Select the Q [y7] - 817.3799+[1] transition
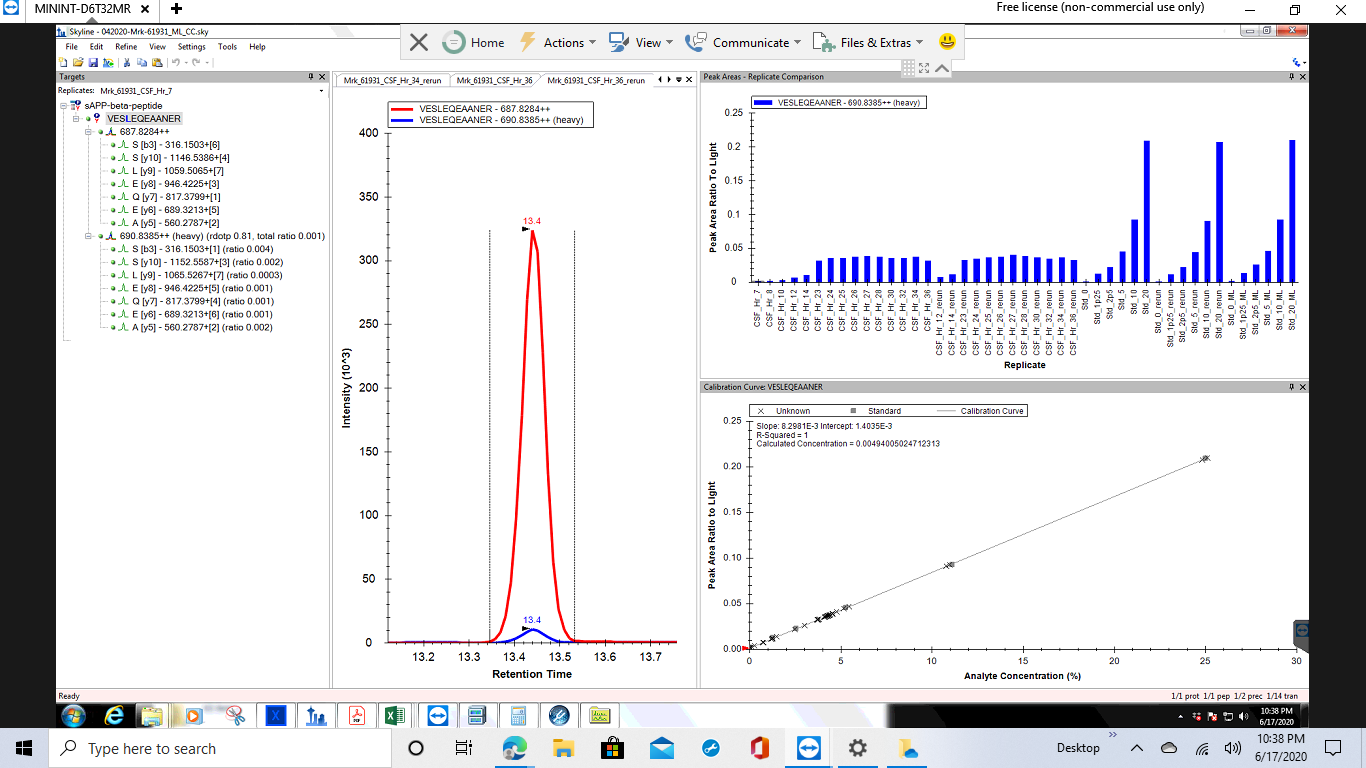This screenshot has height=768, width=1366. tap(176, 197)
